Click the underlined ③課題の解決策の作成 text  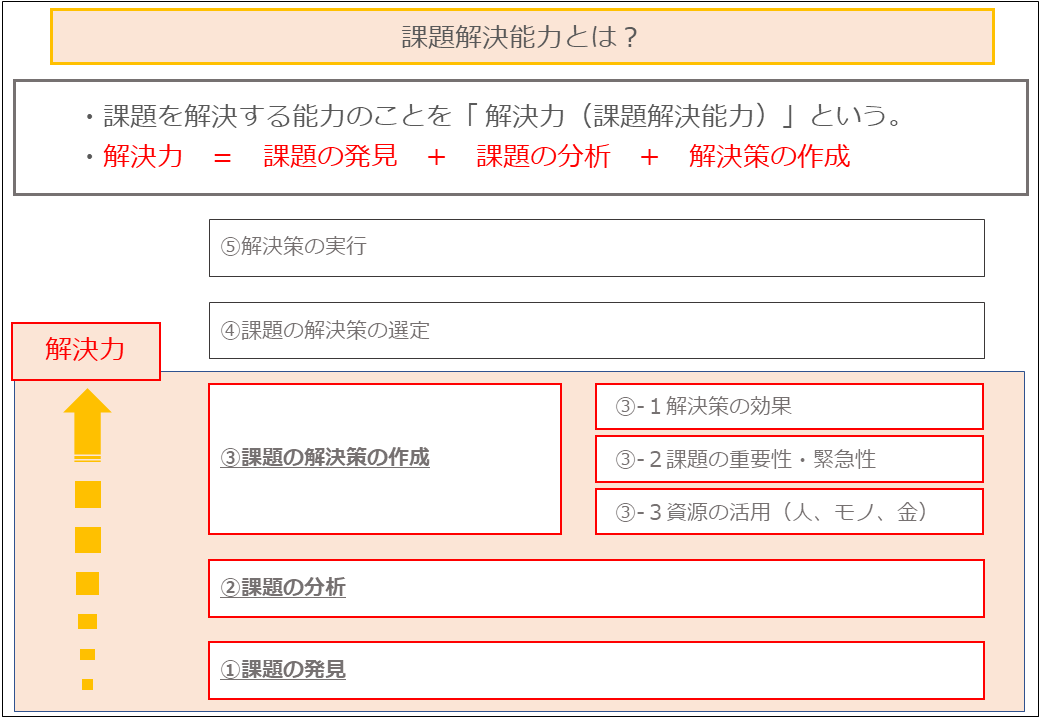tap(325, 458)
